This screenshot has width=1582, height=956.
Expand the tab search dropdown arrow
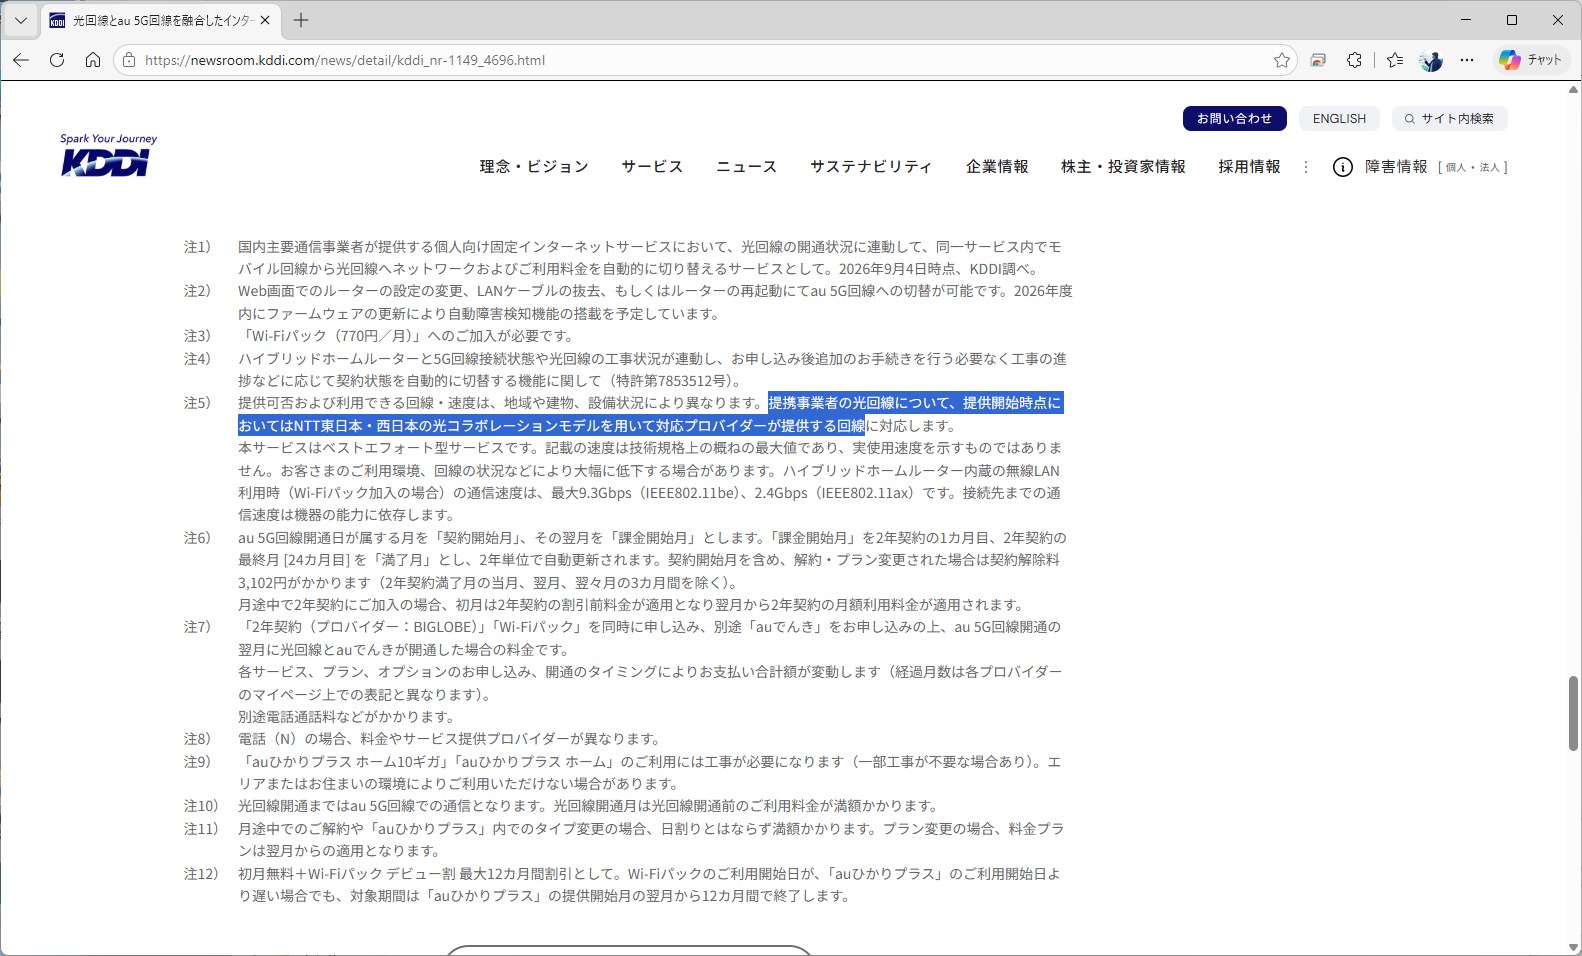(x=20, y=20)
